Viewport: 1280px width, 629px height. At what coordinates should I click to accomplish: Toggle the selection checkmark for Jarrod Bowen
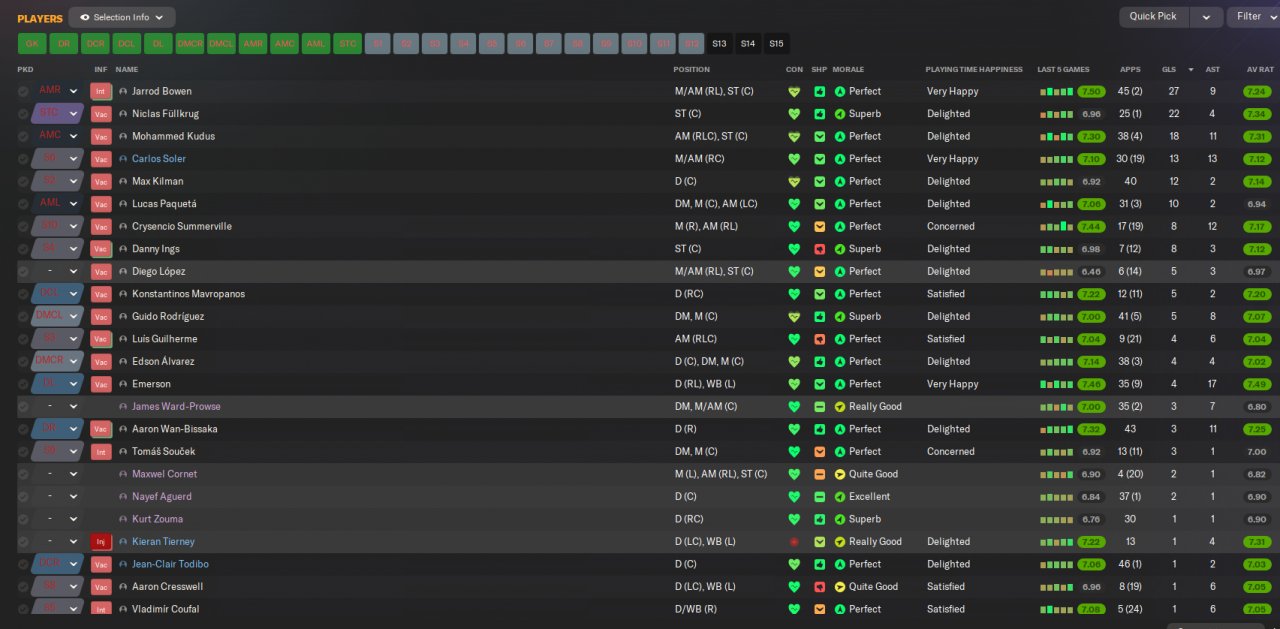click(23, 91)
